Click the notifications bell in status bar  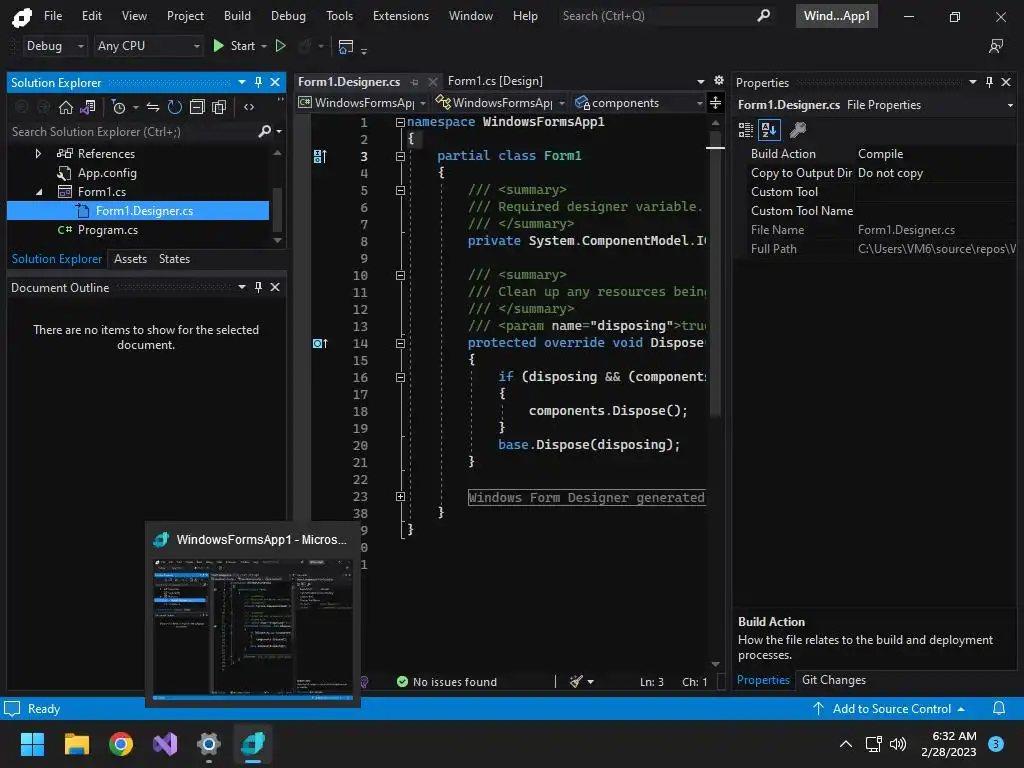coord(999,709)
